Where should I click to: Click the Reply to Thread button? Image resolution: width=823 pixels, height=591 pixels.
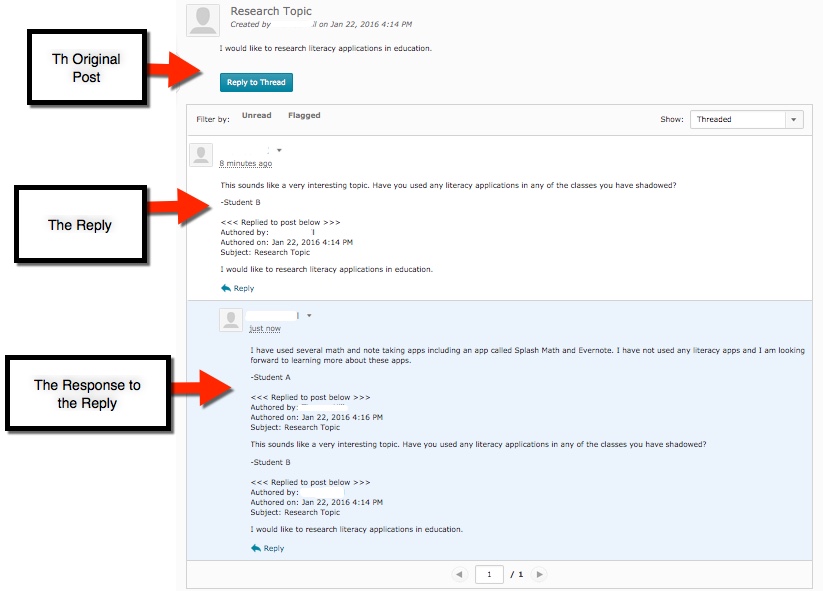[256, 82]
